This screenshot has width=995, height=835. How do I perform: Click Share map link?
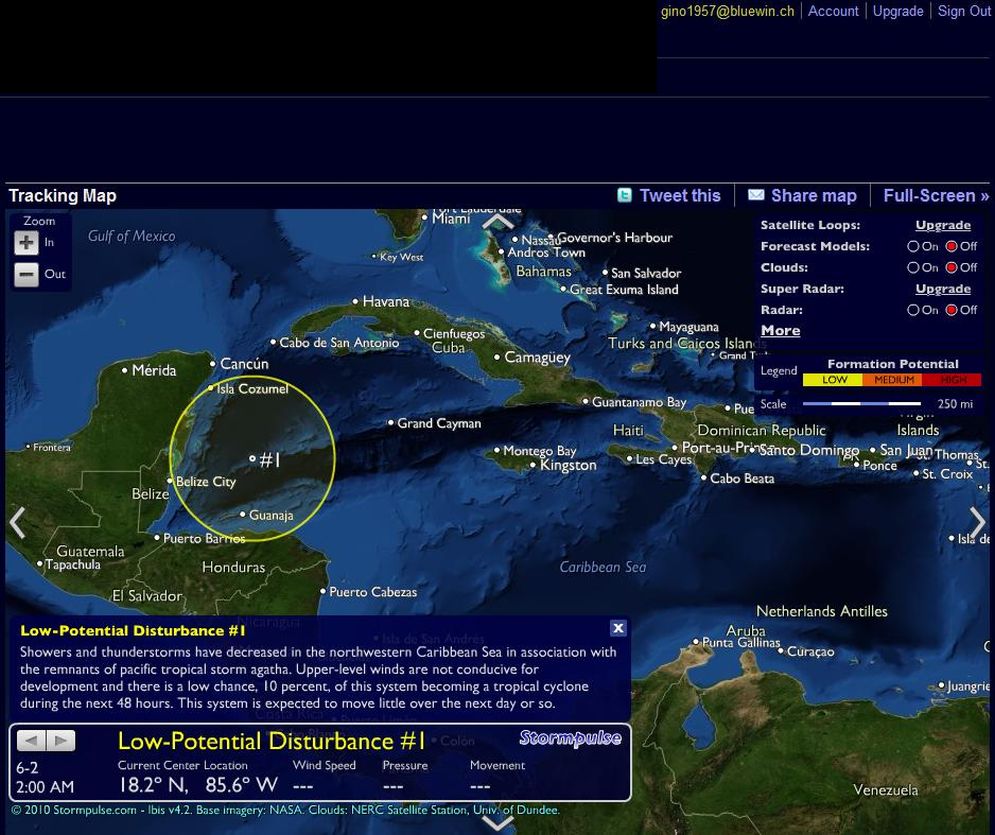(x=813, y=196)
